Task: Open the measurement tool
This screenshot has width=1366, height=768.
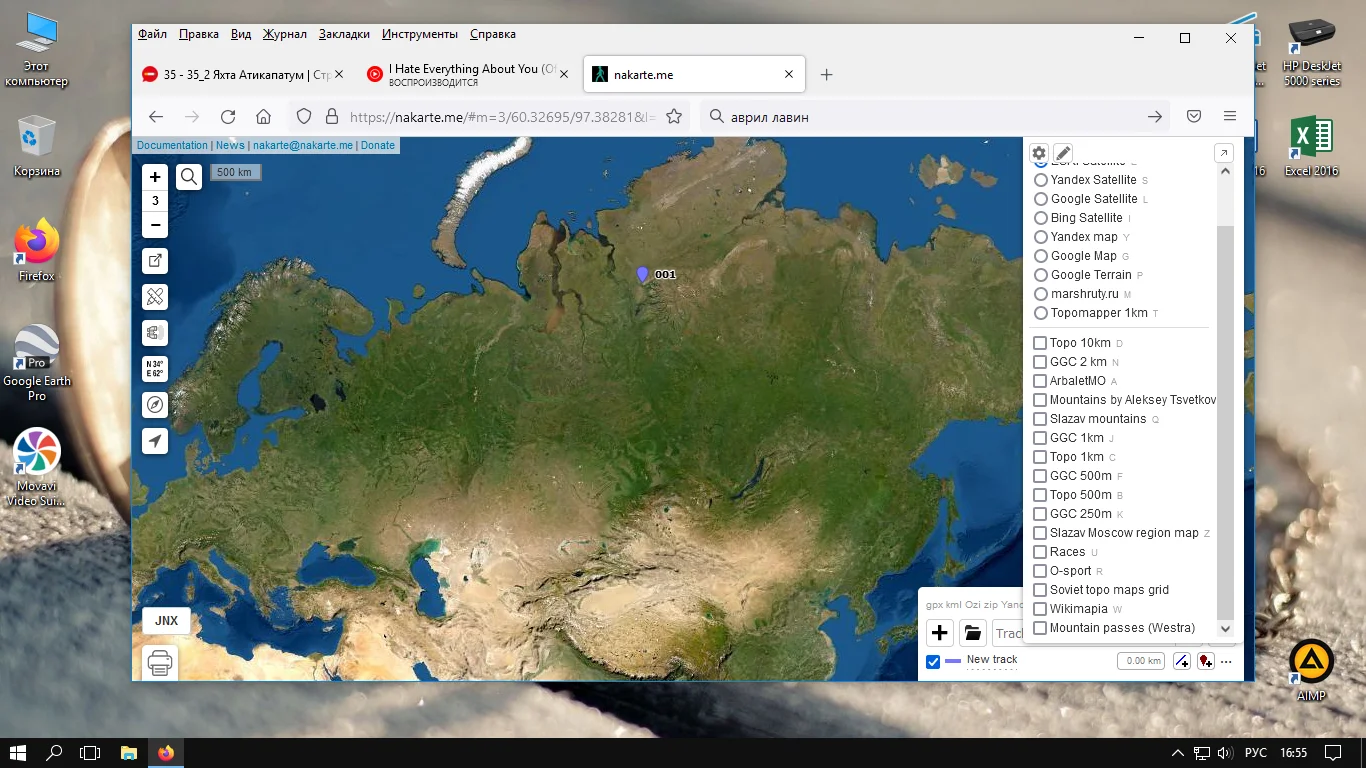Action: tap(154, 296)
